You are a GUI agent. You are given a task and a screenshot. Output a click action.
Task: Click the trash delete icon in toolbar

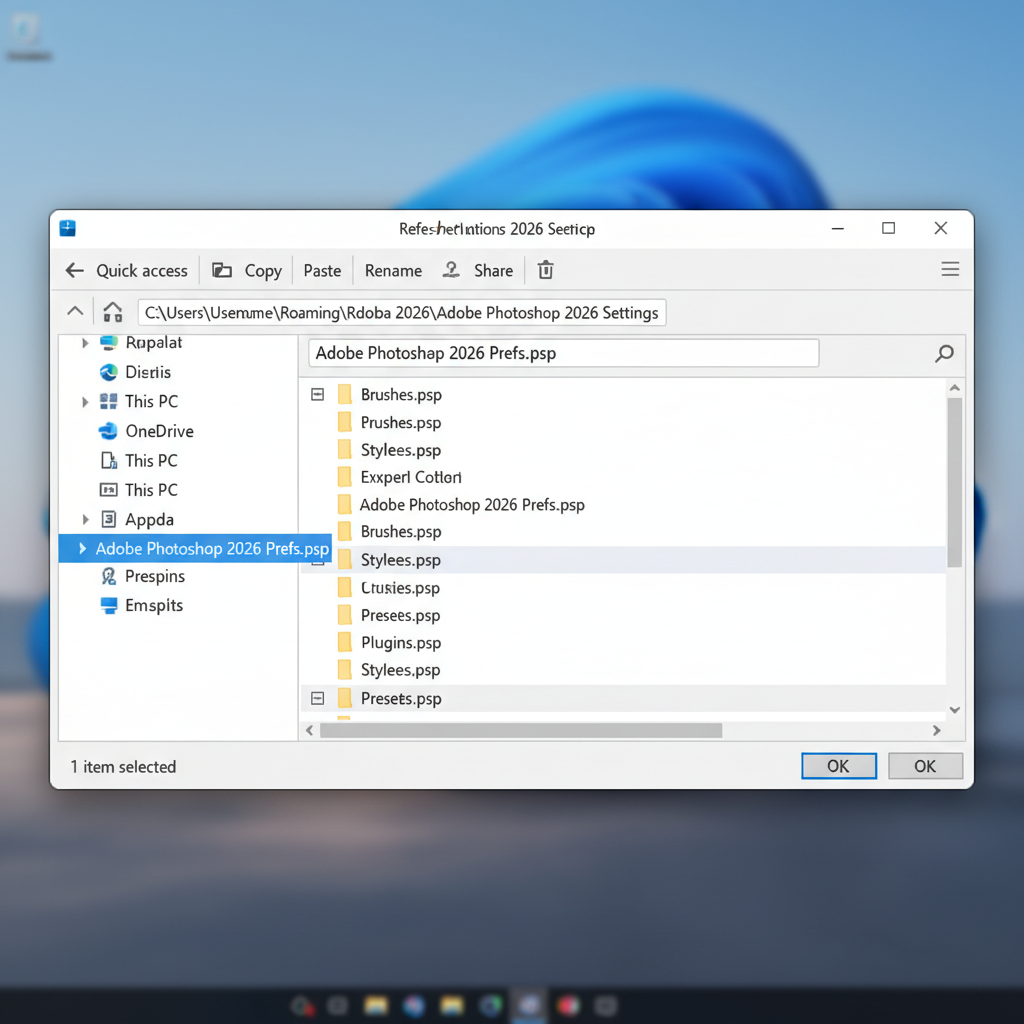pos(545,270)
